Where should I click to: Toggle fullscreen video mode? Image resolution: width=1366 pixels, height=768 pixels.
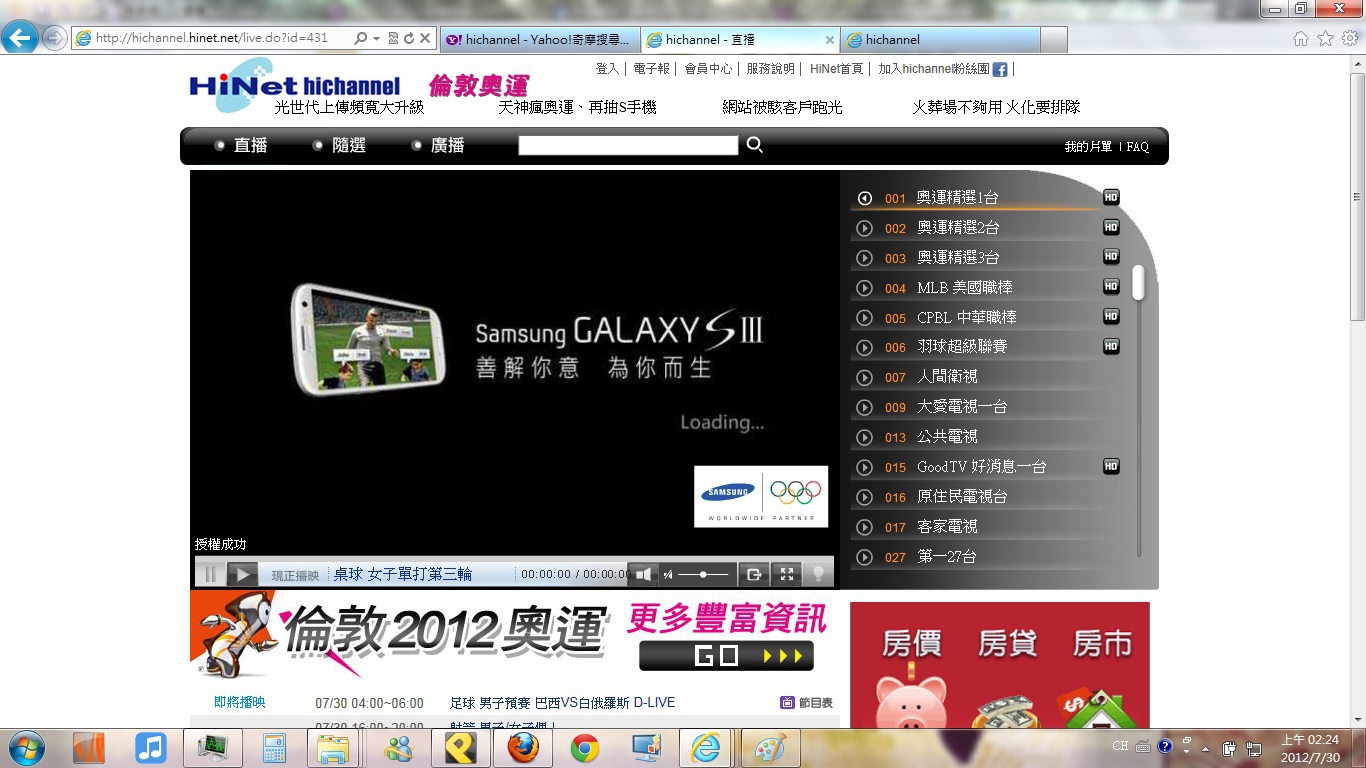787,574
